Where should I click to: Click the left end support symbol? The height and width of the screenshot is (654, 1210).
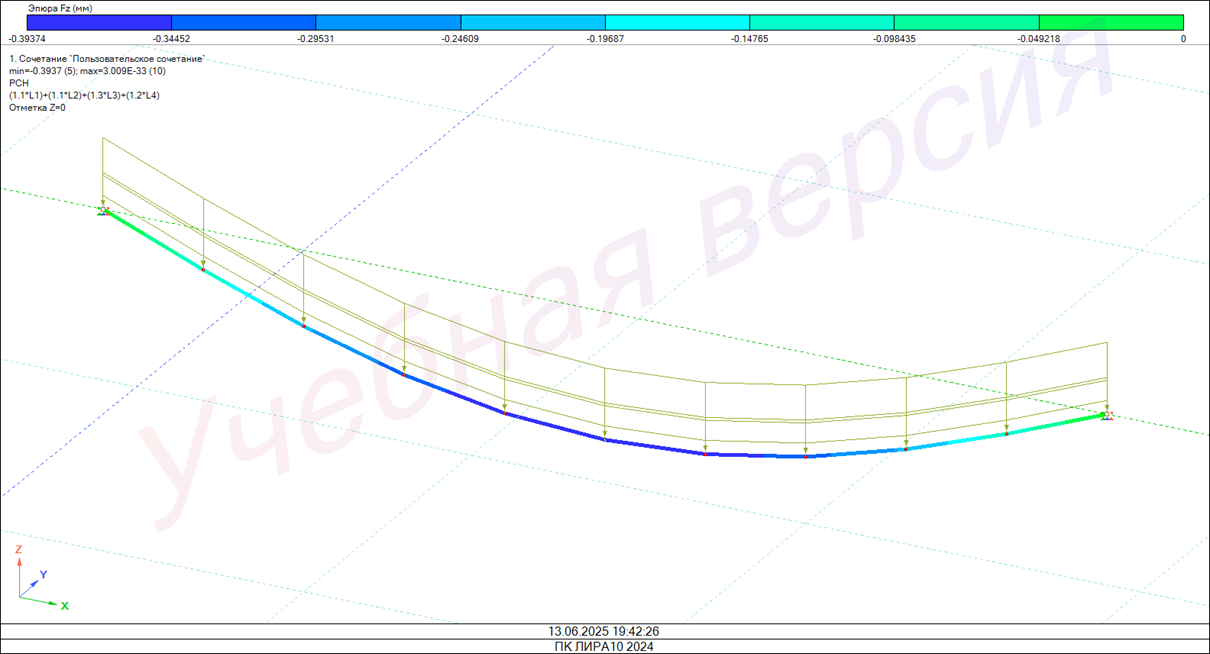(x=103, y=210)
